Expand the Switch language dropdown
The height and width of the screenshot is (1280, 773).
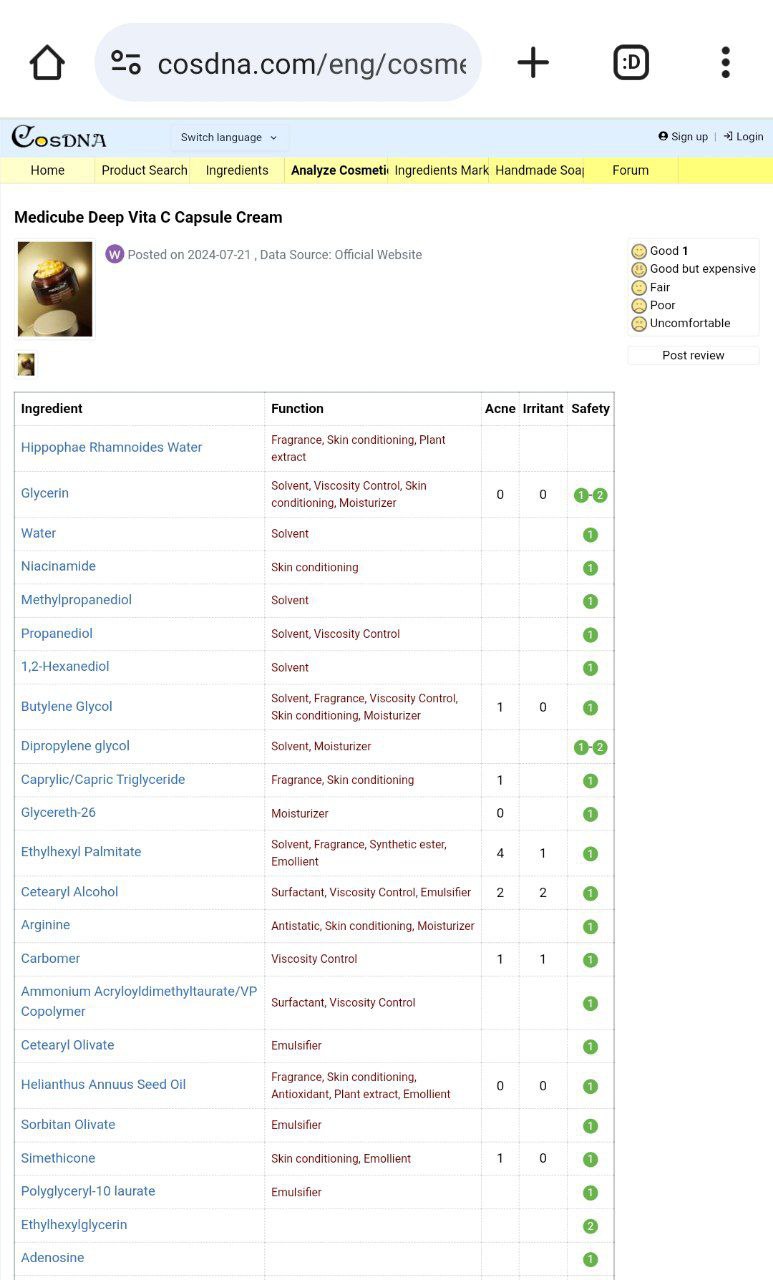[x=230, y=137]
